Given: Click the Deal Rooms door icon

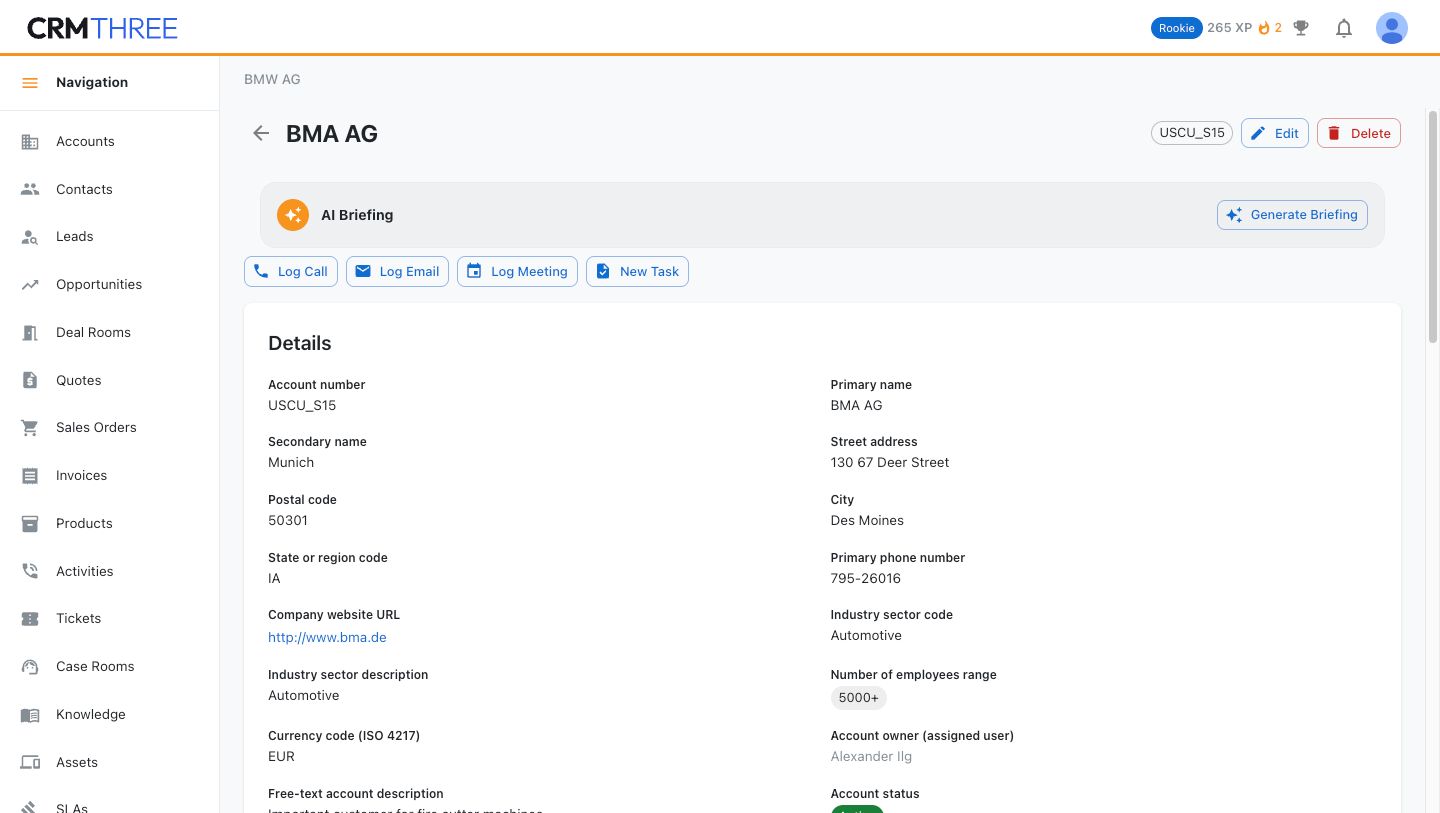Looking at the screenshot, I should (30, 333).
